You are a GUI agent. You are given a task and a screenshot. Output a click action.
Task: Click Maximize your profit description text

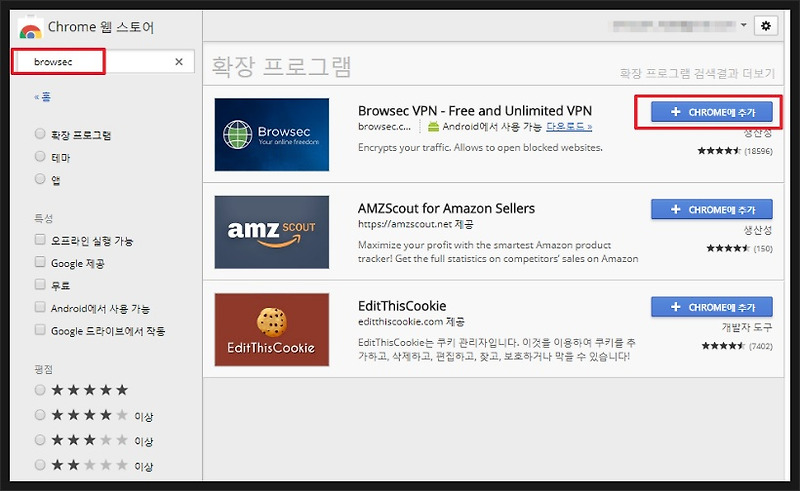pos(498,252)
